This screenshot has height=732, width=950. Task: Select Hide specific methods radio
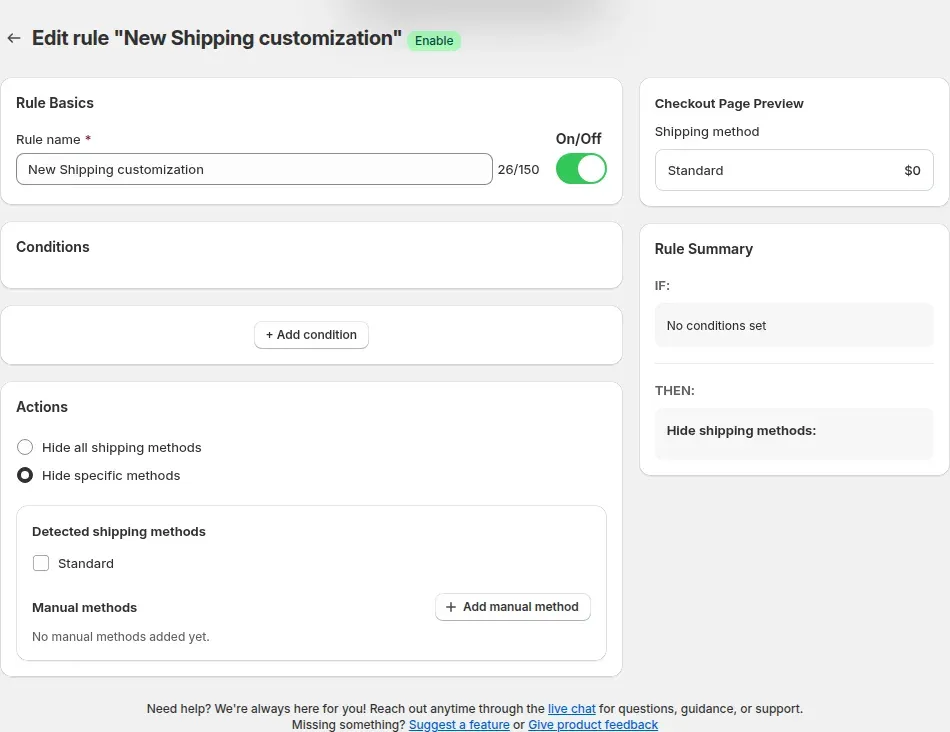25,475
